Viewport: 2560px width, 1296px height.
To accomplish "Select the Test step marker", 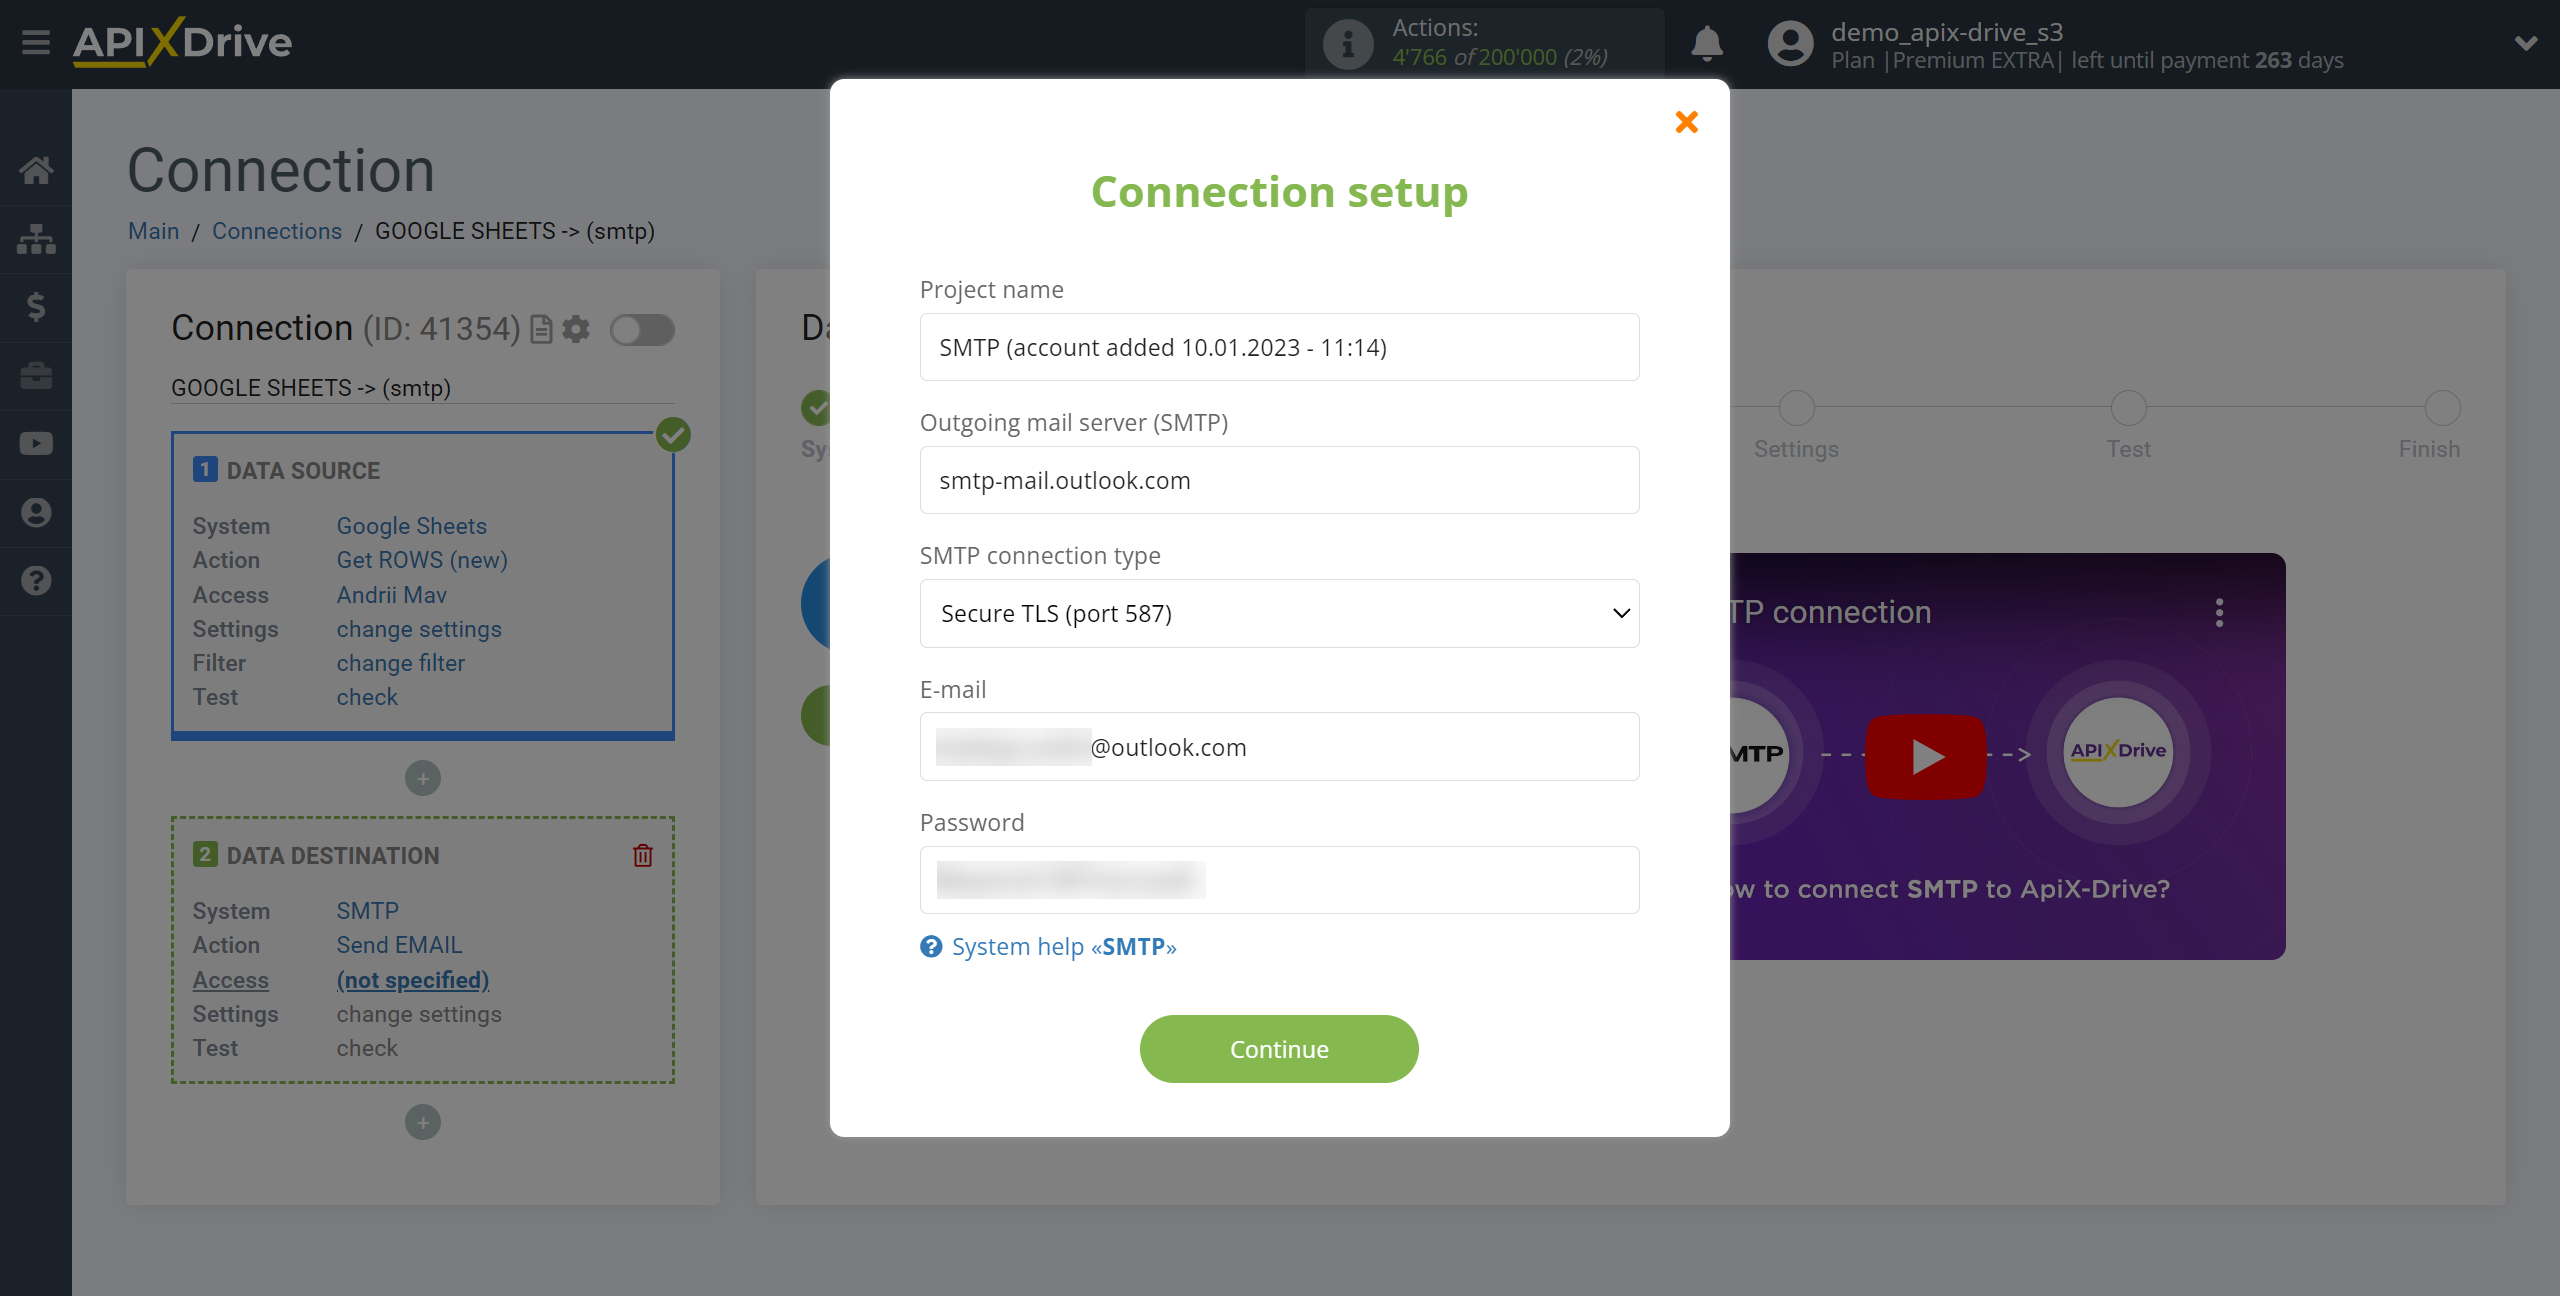I will click(2128, 408).
